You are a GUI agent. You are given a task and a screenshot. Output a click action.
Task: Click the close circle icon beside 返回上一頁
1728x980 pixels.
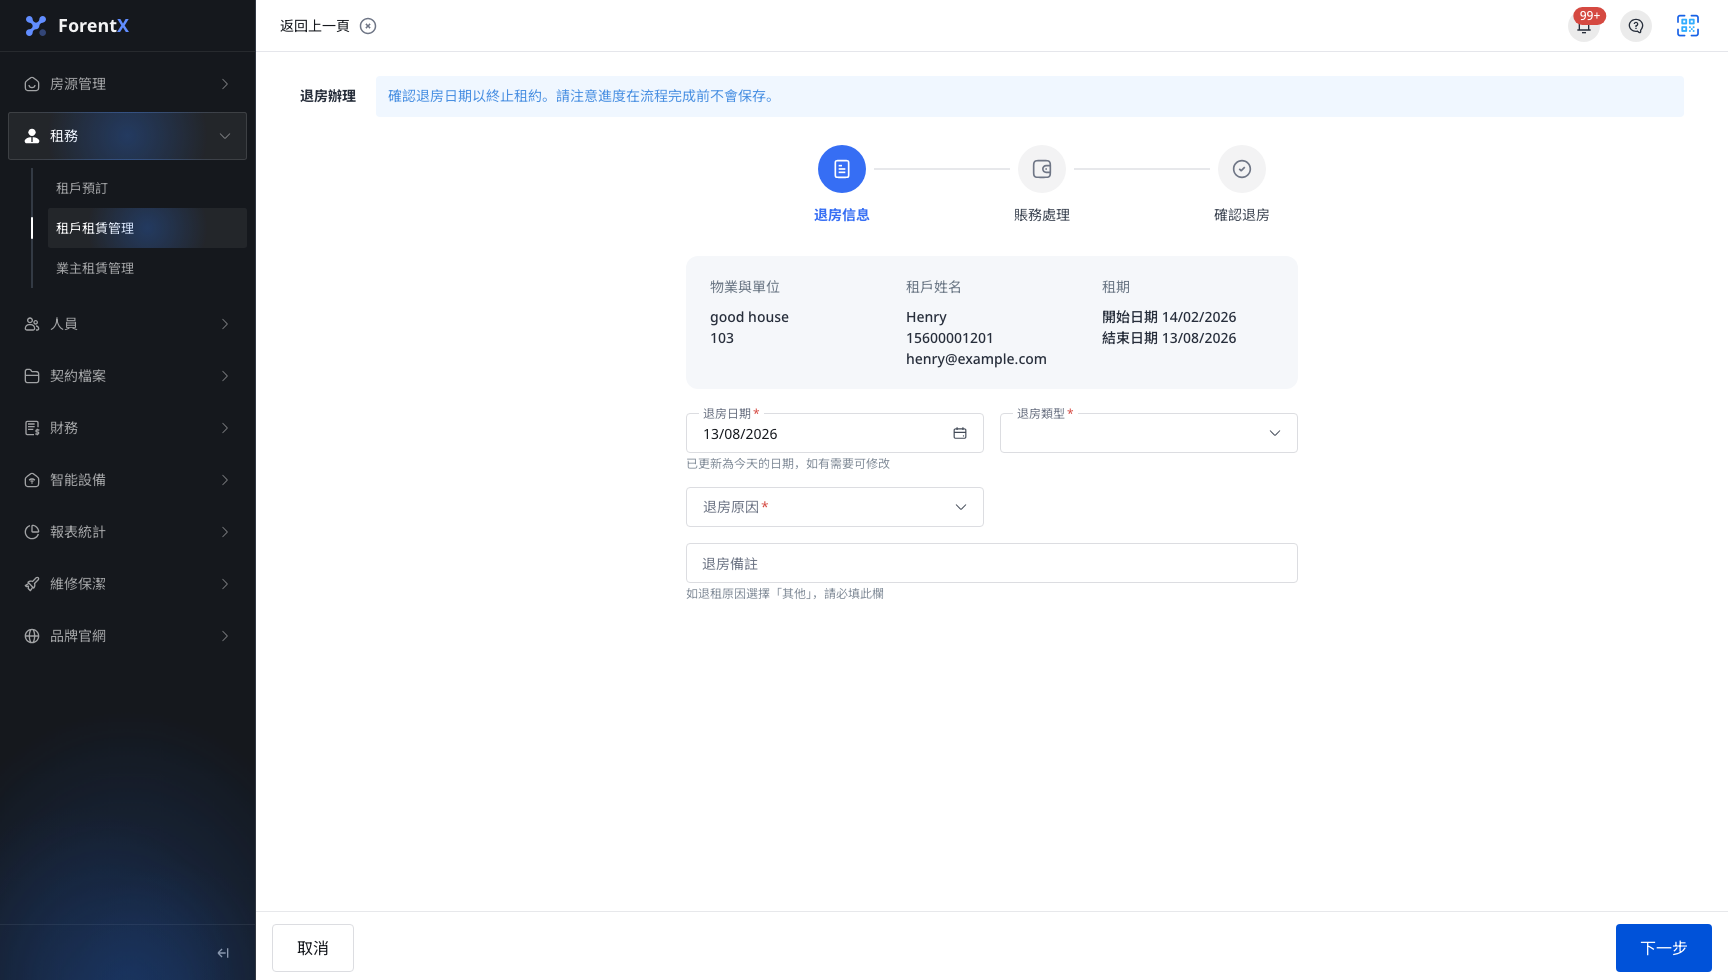pos(368,26)
